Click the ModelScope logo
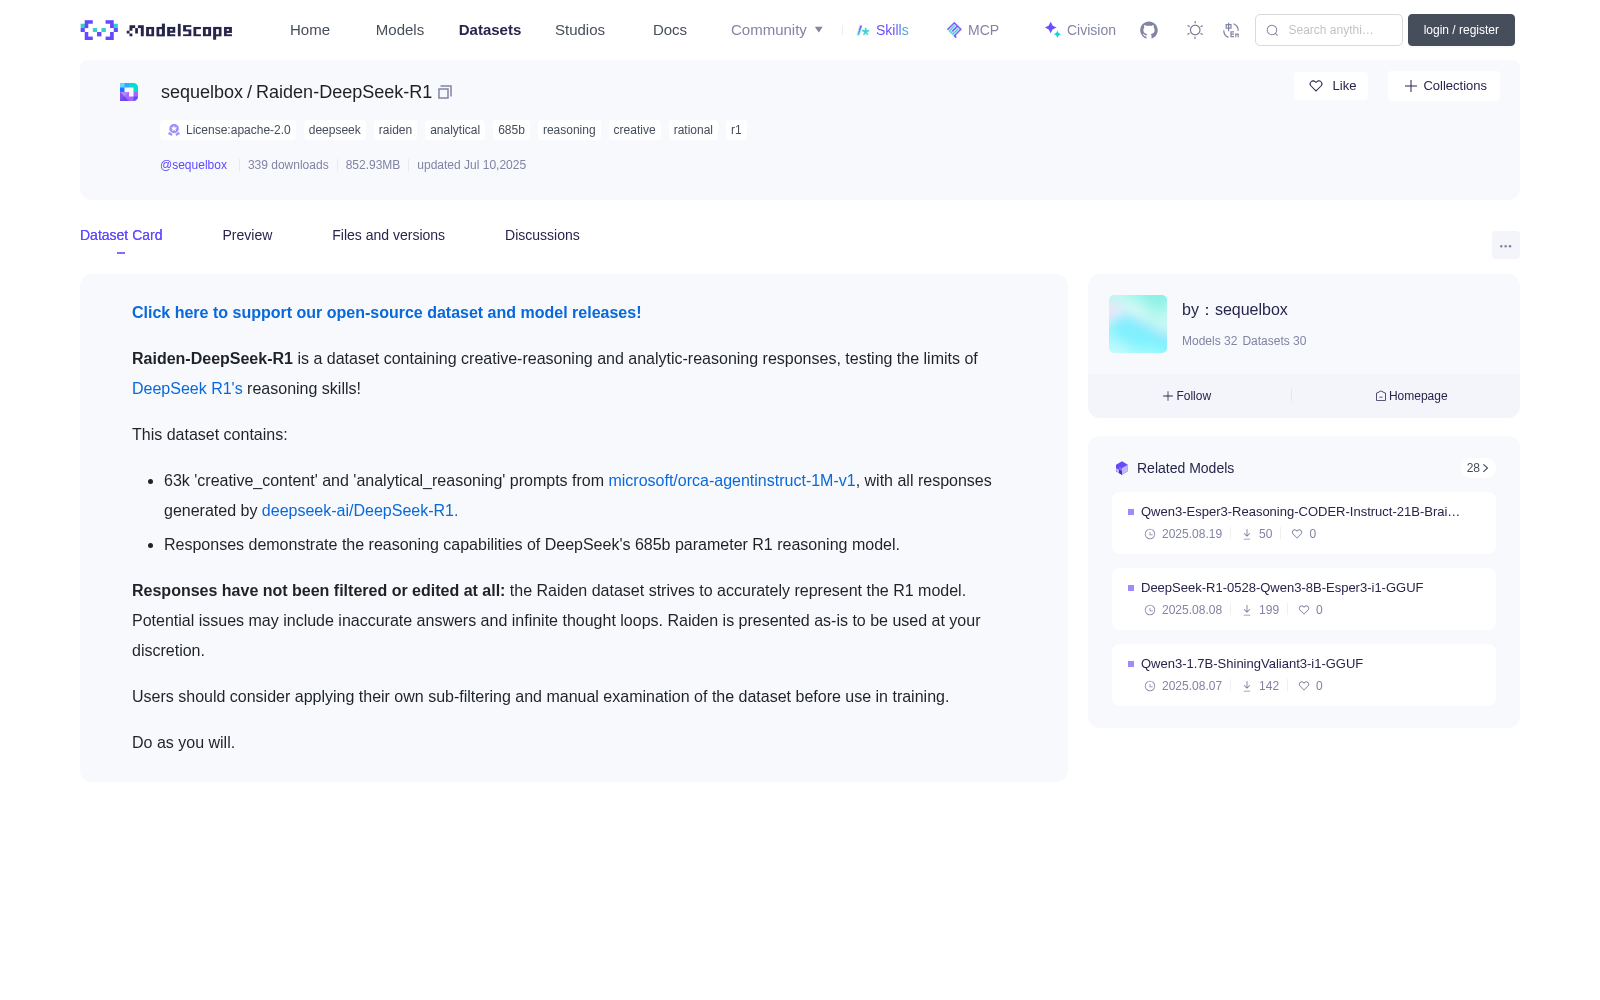The width and height of the screenshot is (1600, 1000). pyautogui.click(x=157, y=30)
